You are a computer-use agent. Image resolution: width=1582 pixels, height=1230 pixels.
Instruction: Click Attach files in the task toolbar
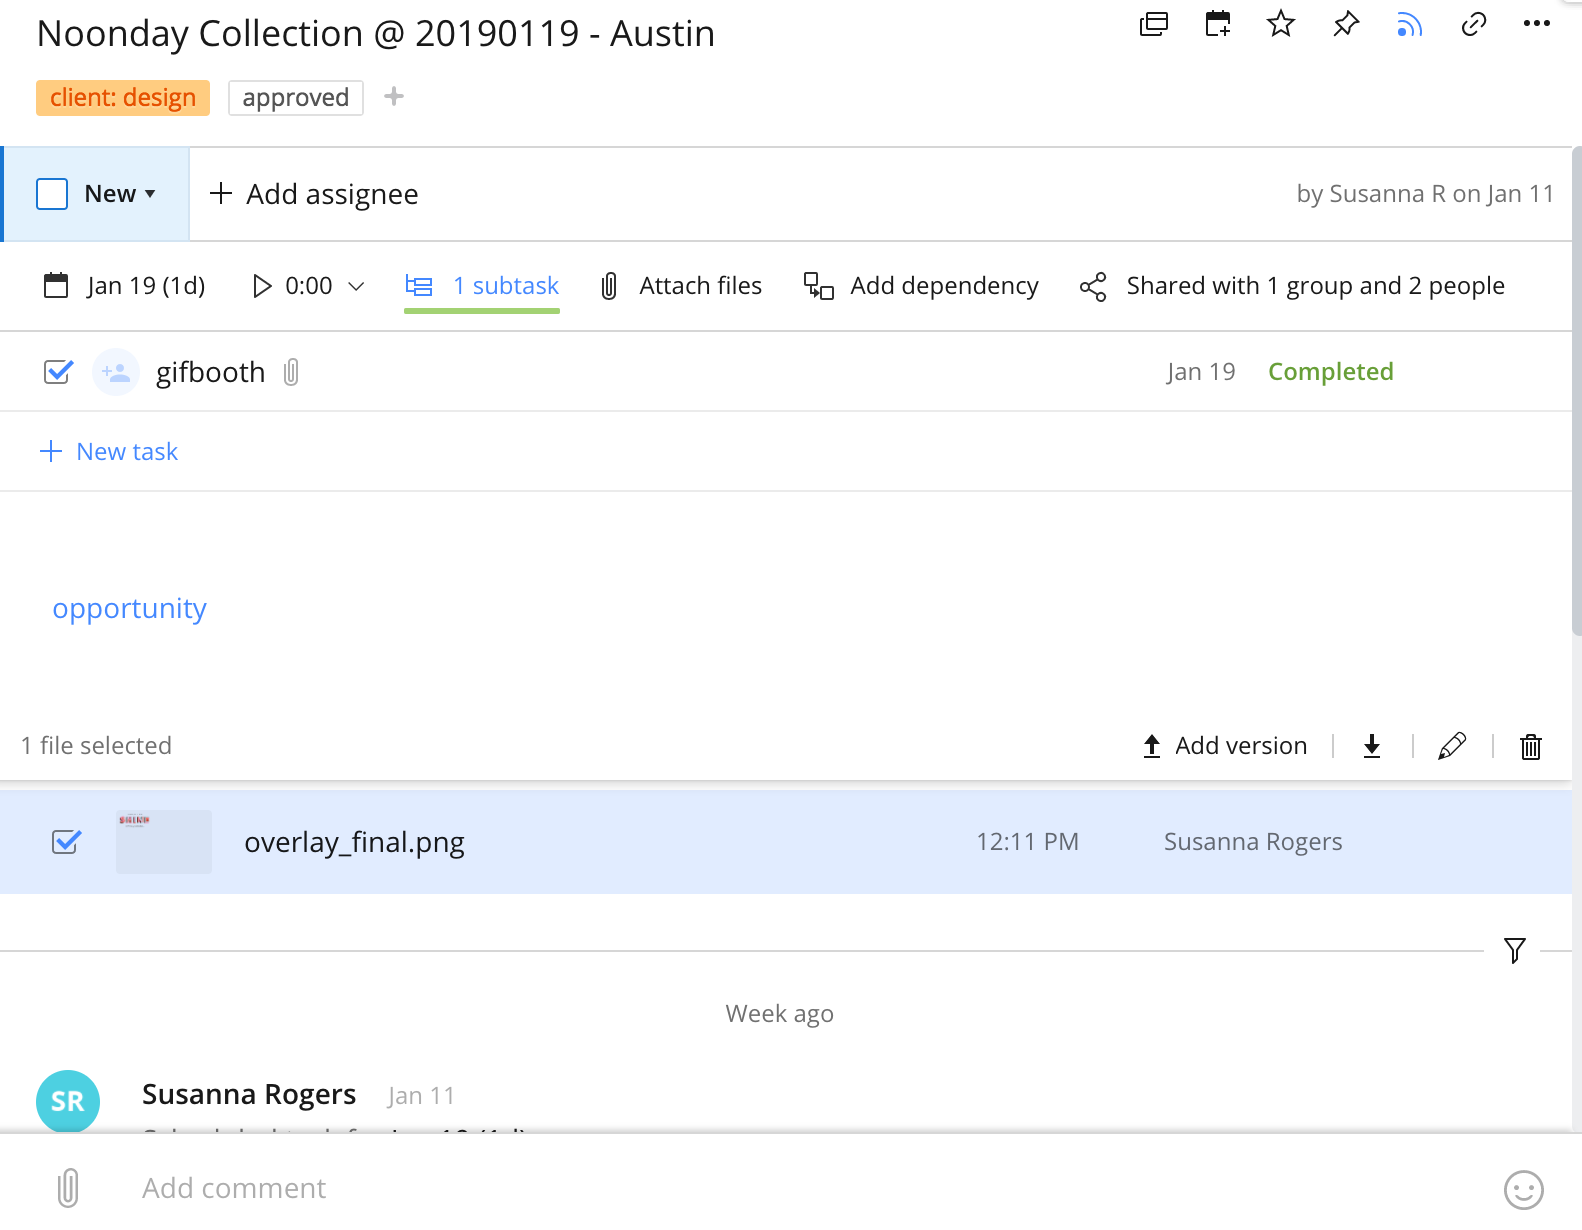[x=681, y=286]
